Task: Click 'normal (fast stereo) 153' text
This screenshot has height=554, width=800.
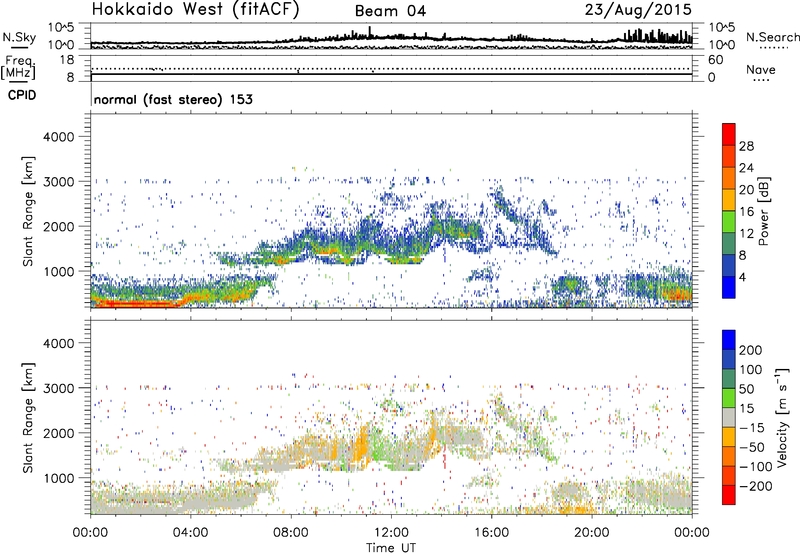Action: pyautogui.click(x=173, y=99)
